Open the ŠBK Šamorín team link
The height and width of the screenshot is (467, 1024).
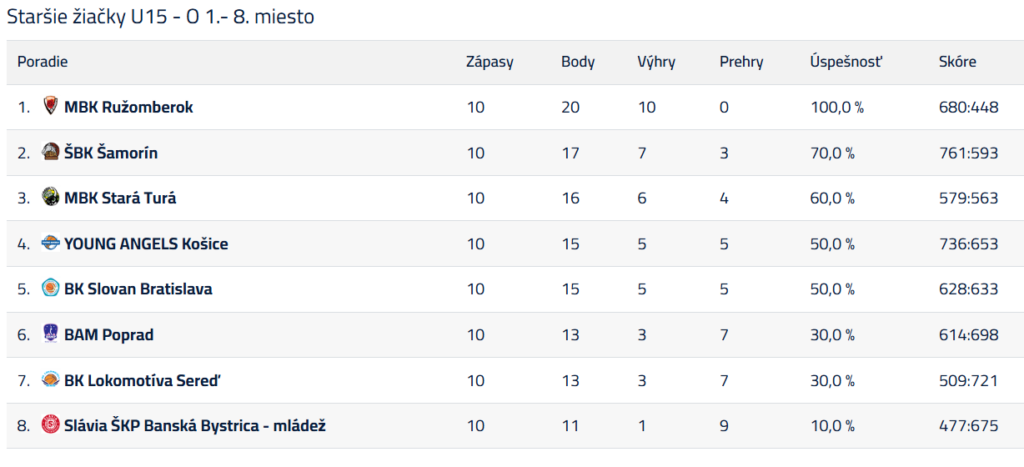(x=111, y=153)
